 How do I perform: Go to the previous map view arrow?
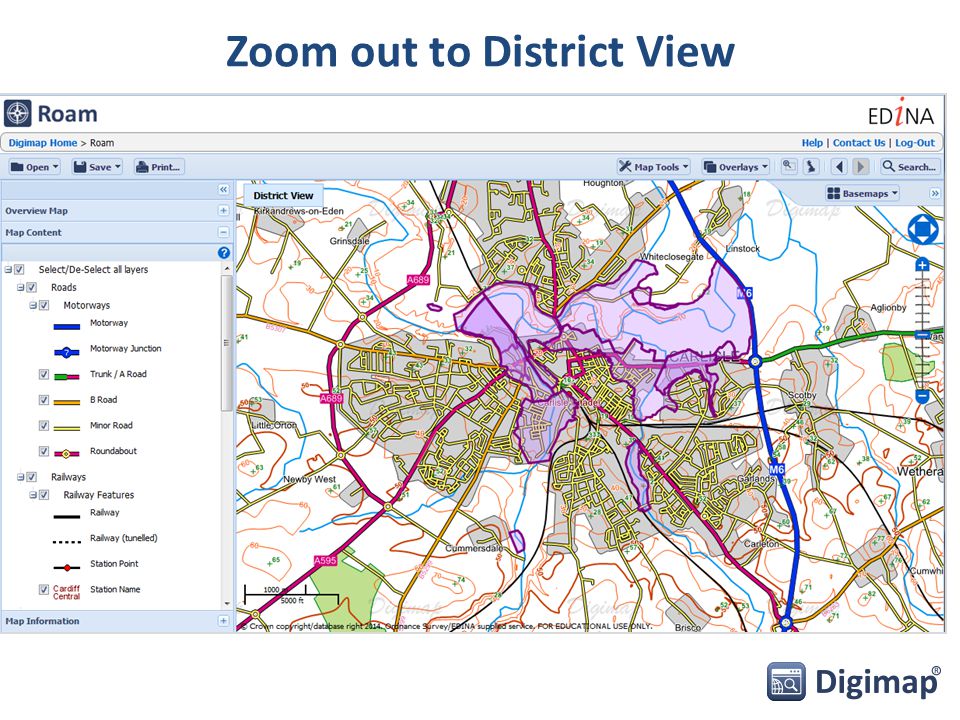[839, 167]
